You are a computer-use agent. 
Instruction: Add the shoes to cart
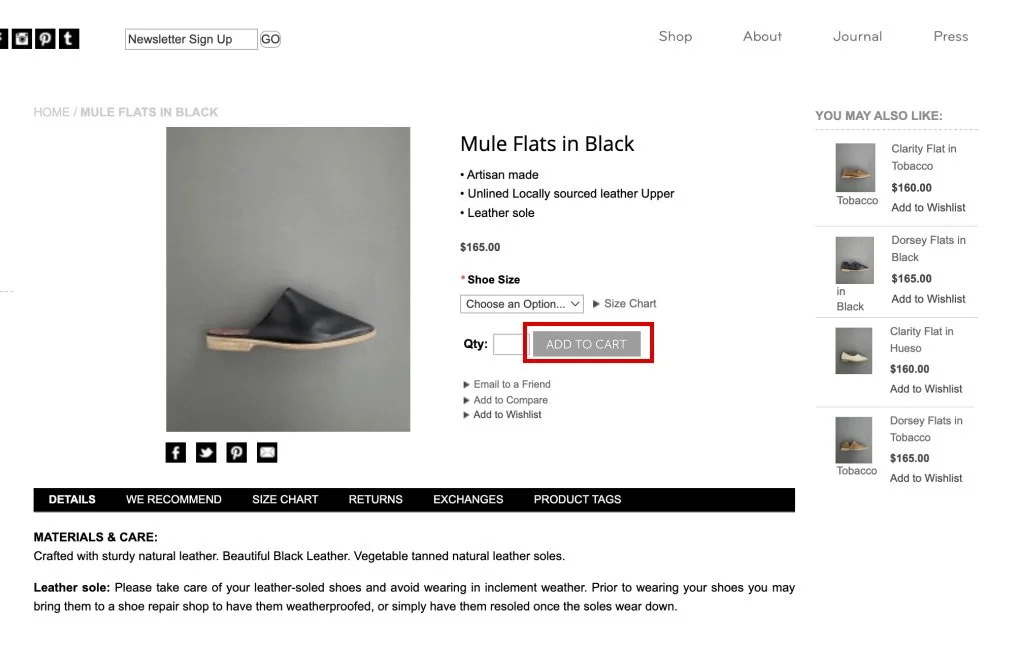pyautogui.click(x=587, y=344)
